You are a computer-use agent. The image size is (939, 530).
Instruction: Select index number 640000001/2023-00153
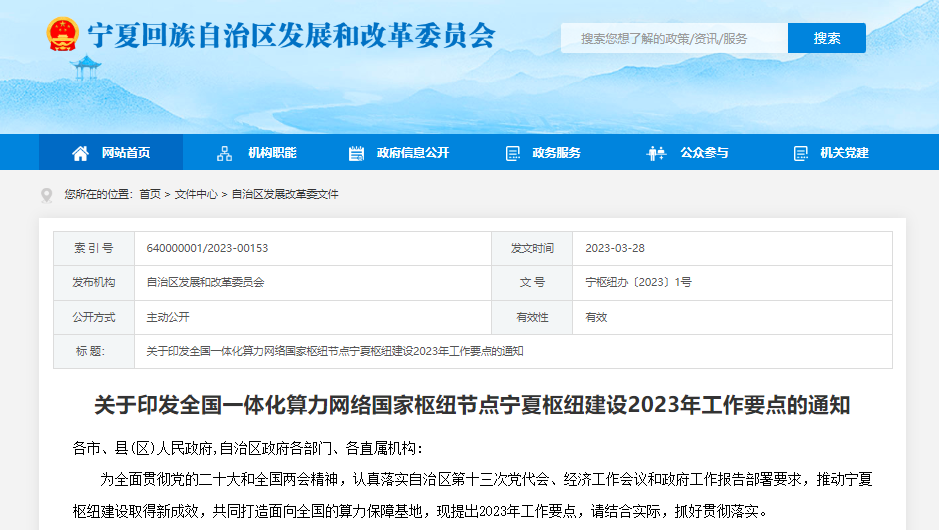point(207,248)
